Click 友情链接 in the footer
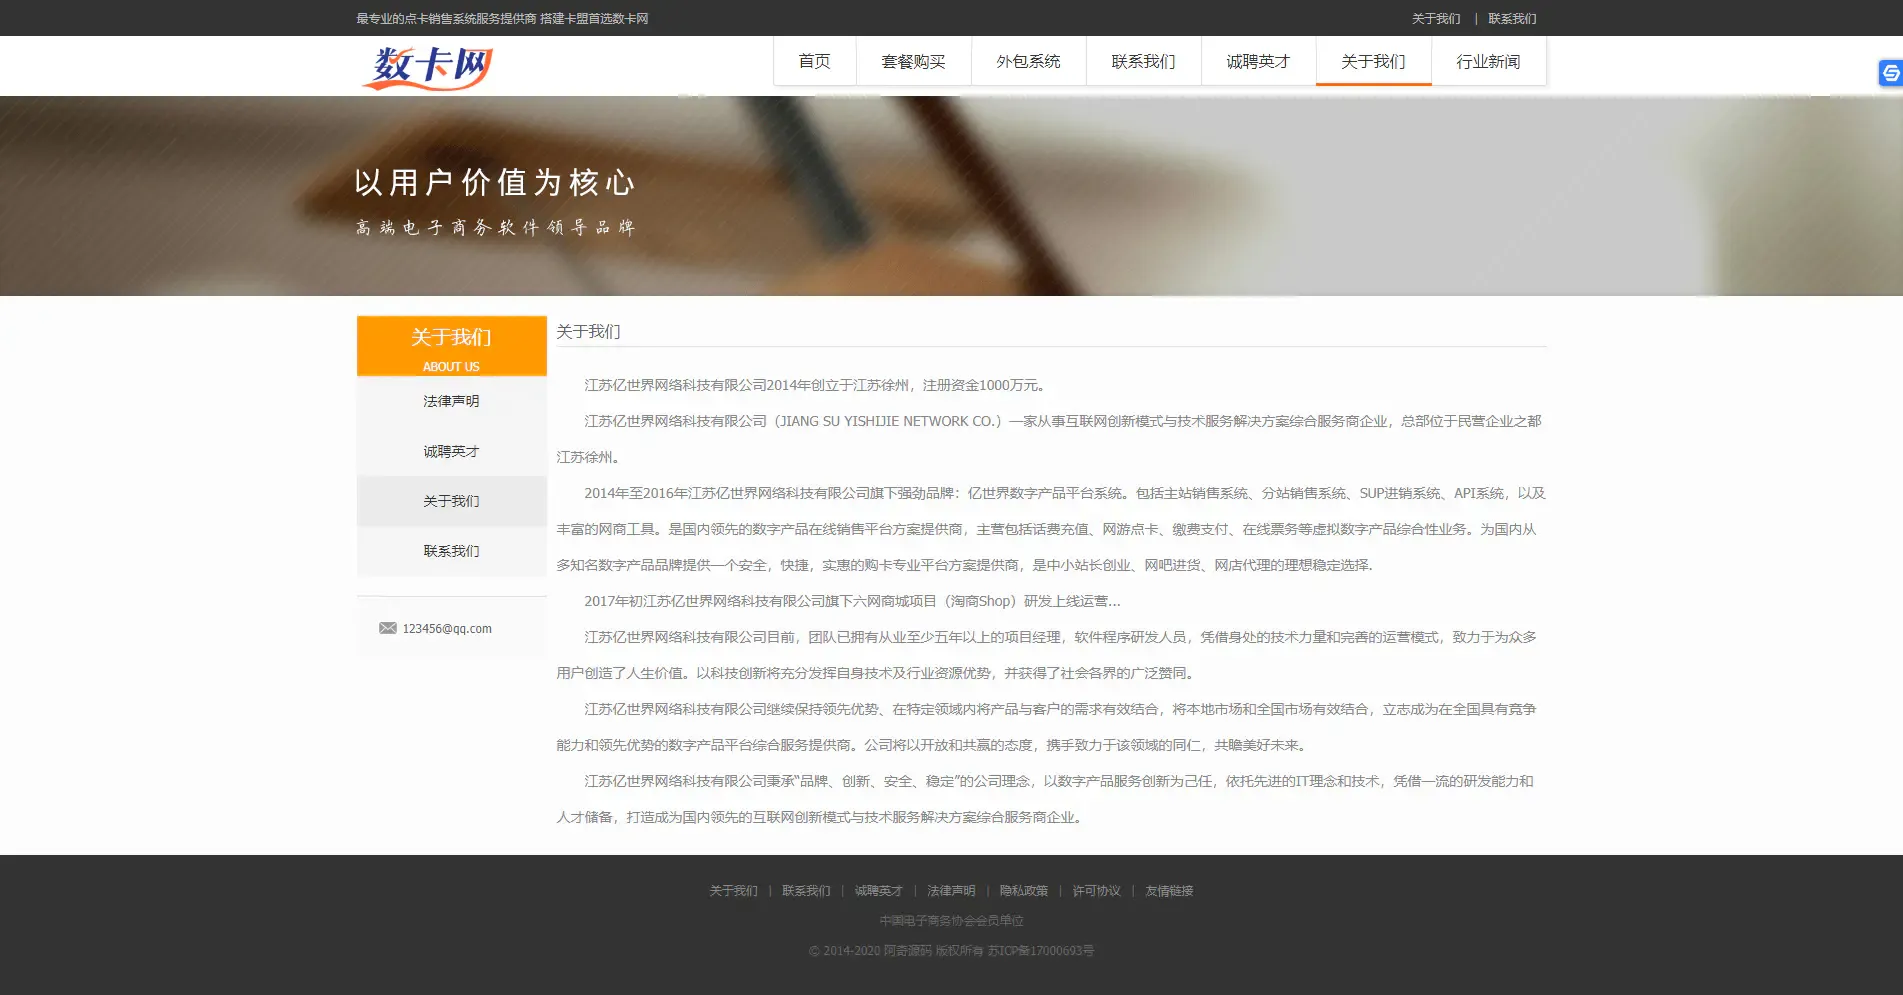Viewport: 1903px width, 995px height. pyautogui.click(x=1168, y=890)
